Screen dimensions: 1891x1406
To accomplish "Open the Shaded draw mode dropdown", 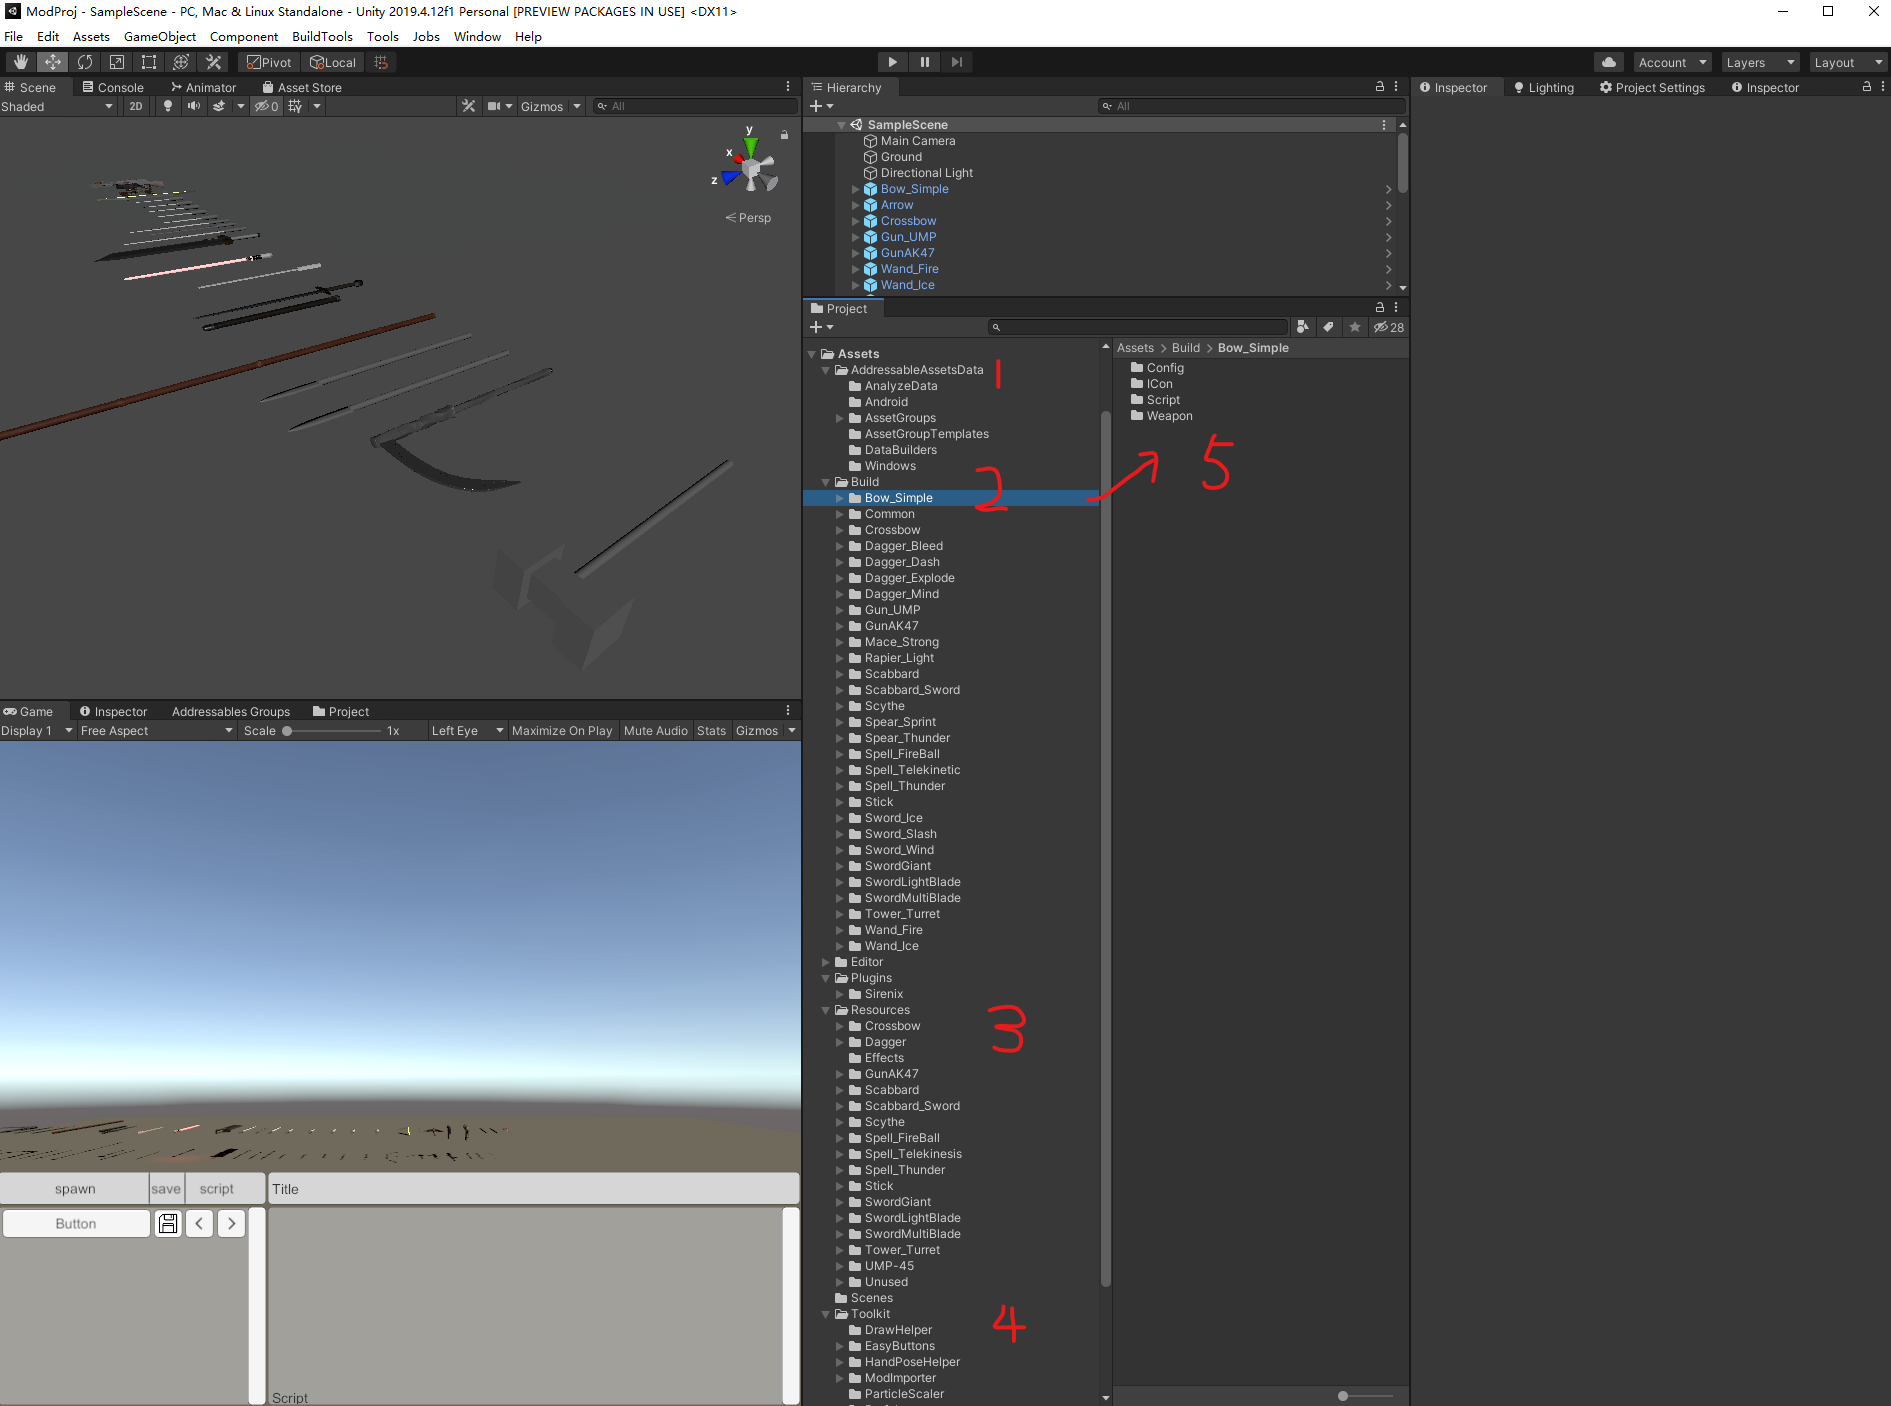I will [x=58, y=106].
